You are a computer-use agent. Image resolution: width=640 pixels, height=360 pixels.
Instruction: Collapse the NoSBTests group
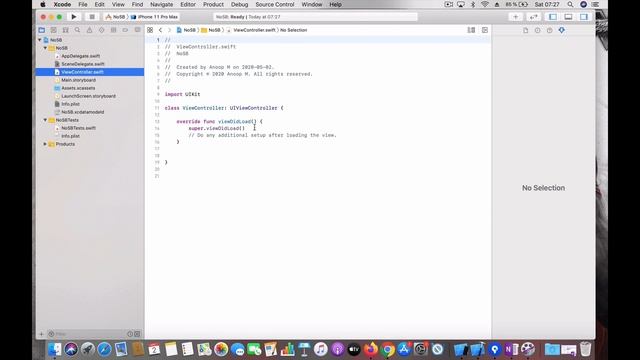[x=45, y=120]
